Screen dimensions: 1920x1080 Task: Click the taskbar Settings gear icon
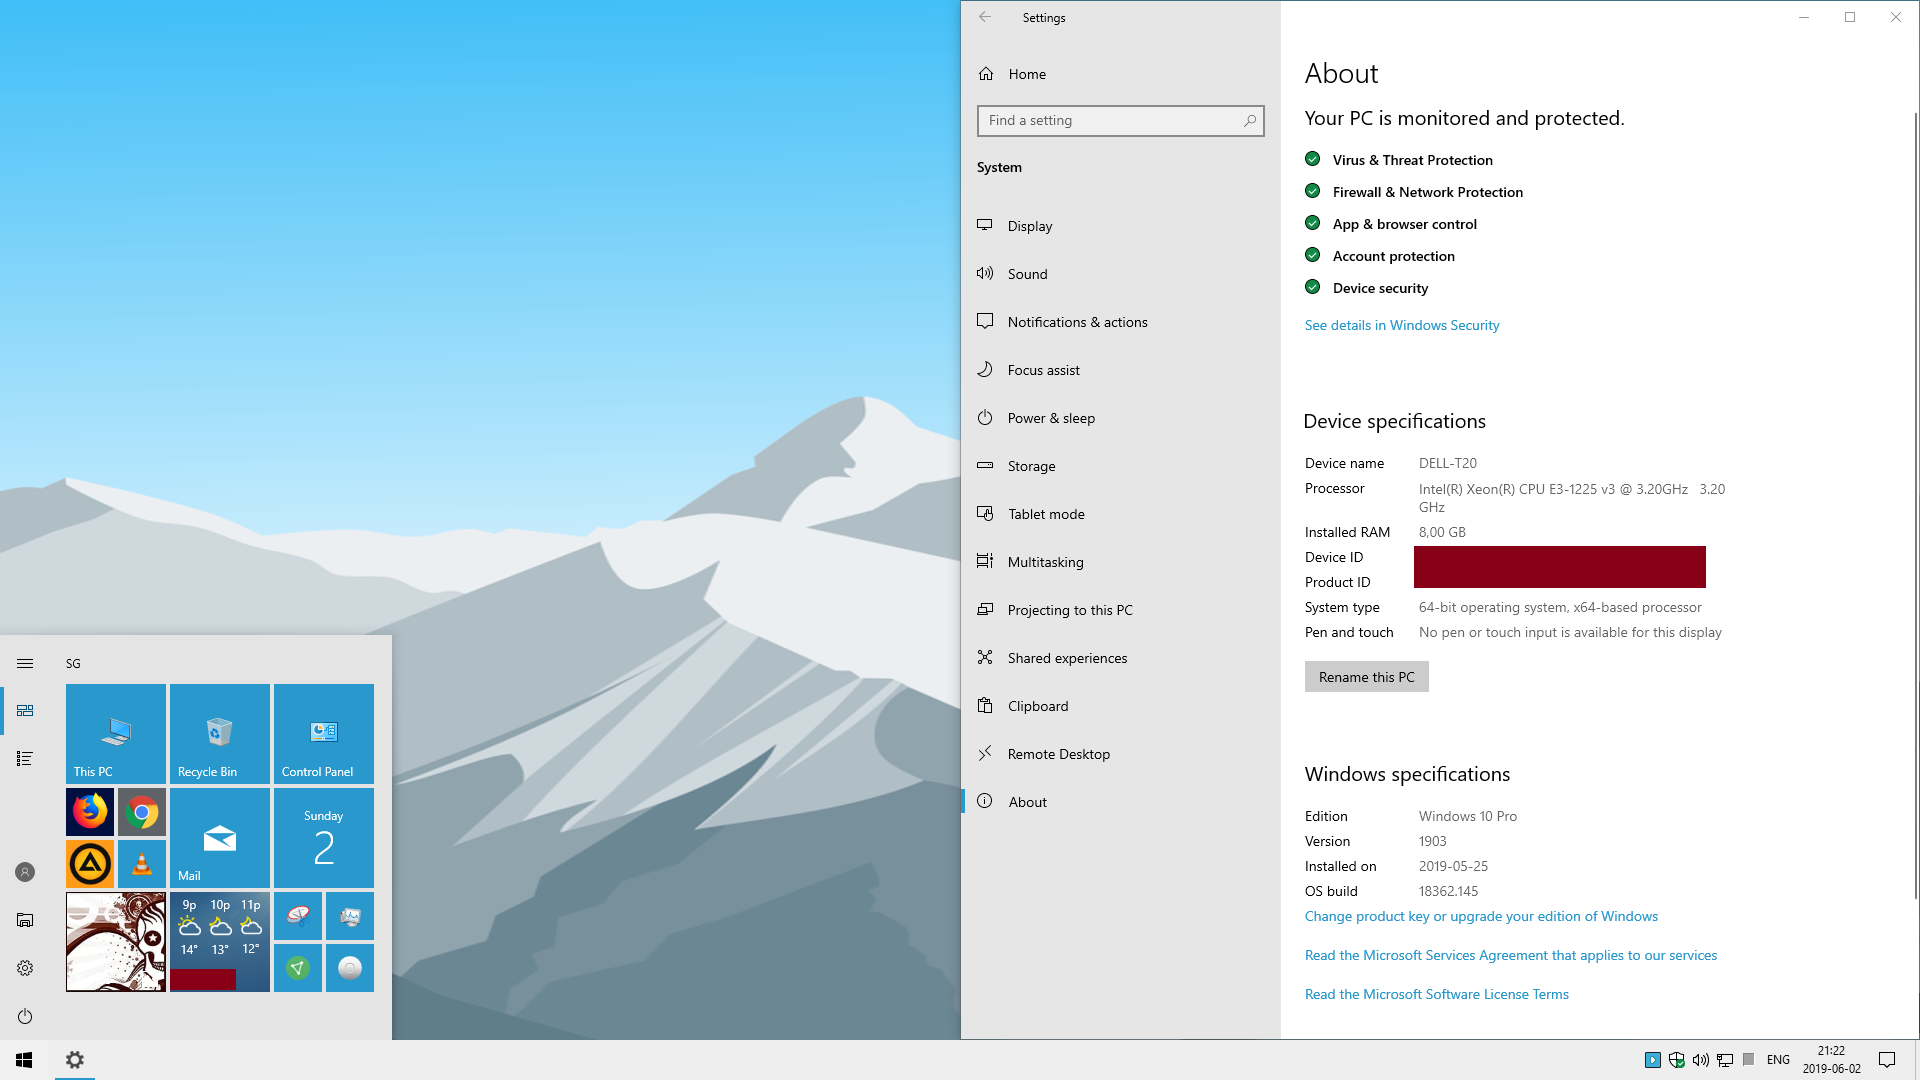(x=75, y=1059)
